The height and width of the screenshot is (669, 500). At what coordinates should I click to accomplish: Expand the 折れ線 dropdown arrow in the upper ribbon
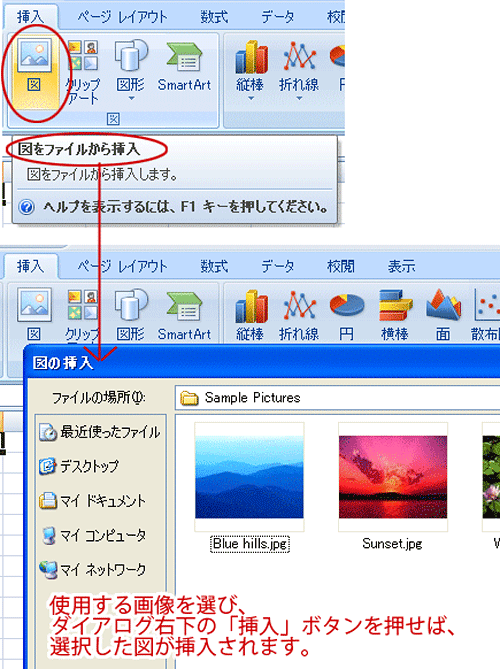[299, 99]
